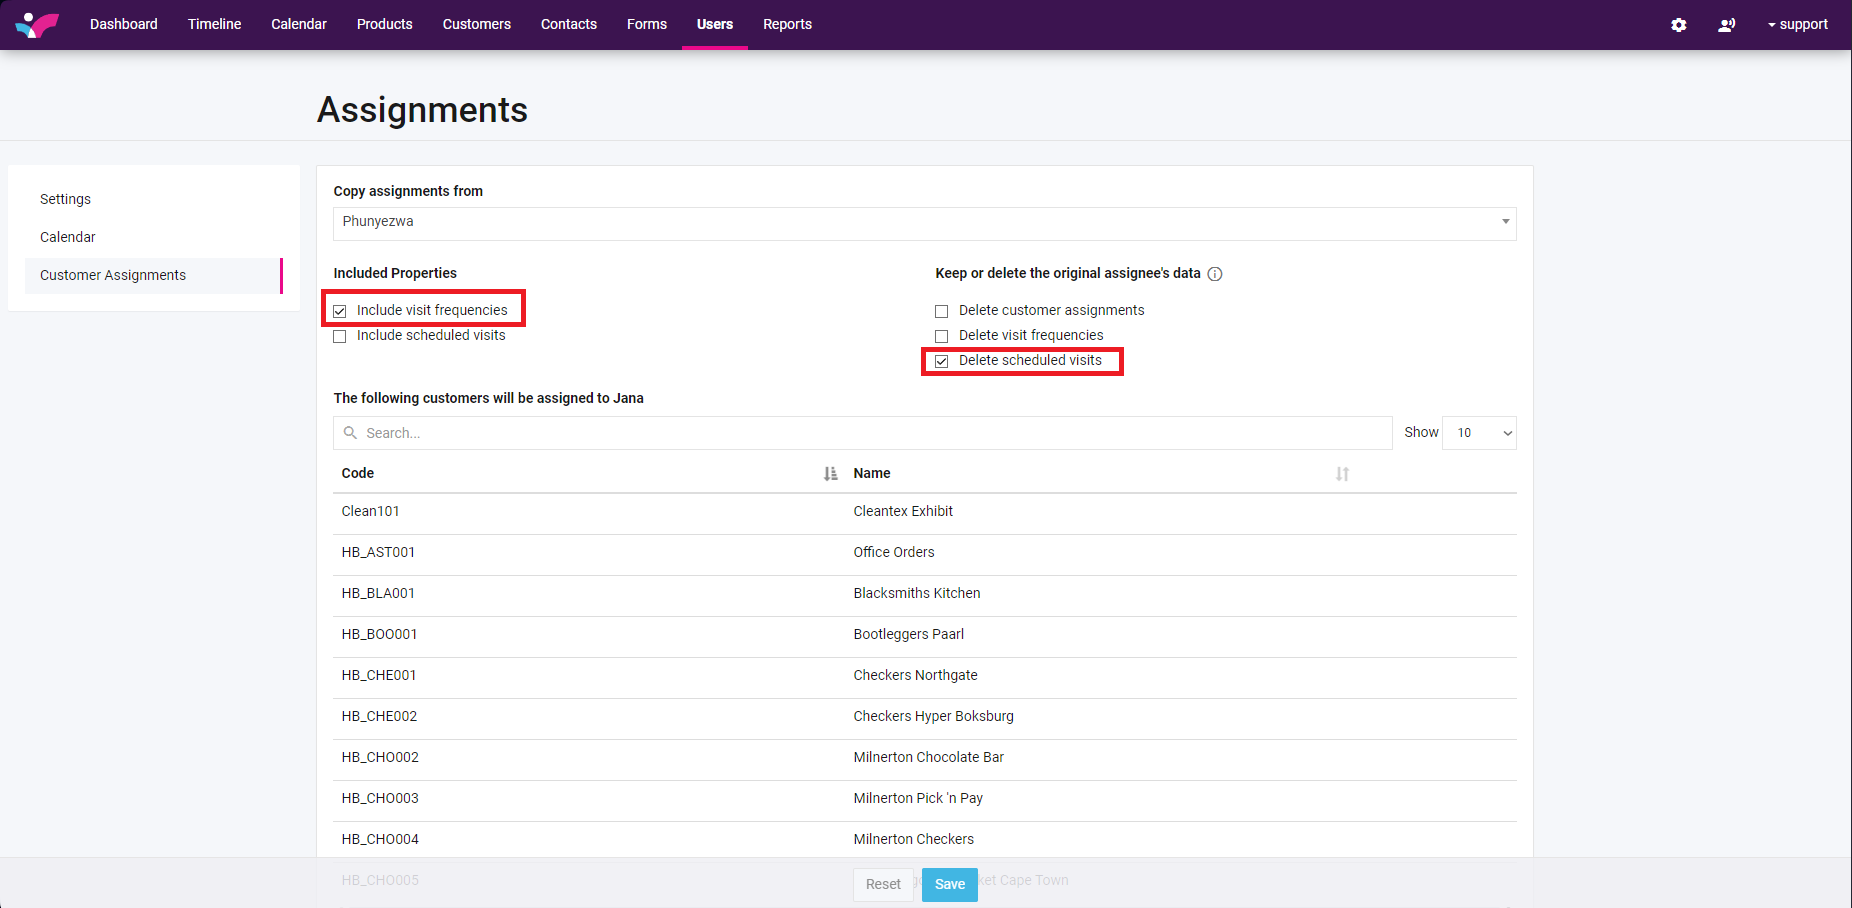Click the info icon beside assignee's data heading
This screenshot has height=908, width=1852.
[1215, 274]
